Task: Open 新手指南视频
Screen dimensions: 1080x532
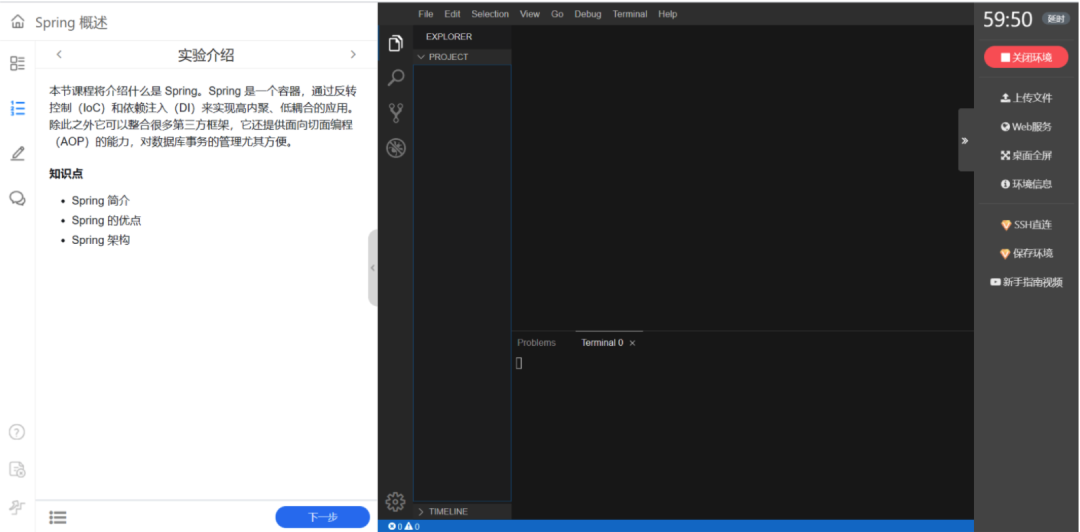Action: 1026,282
